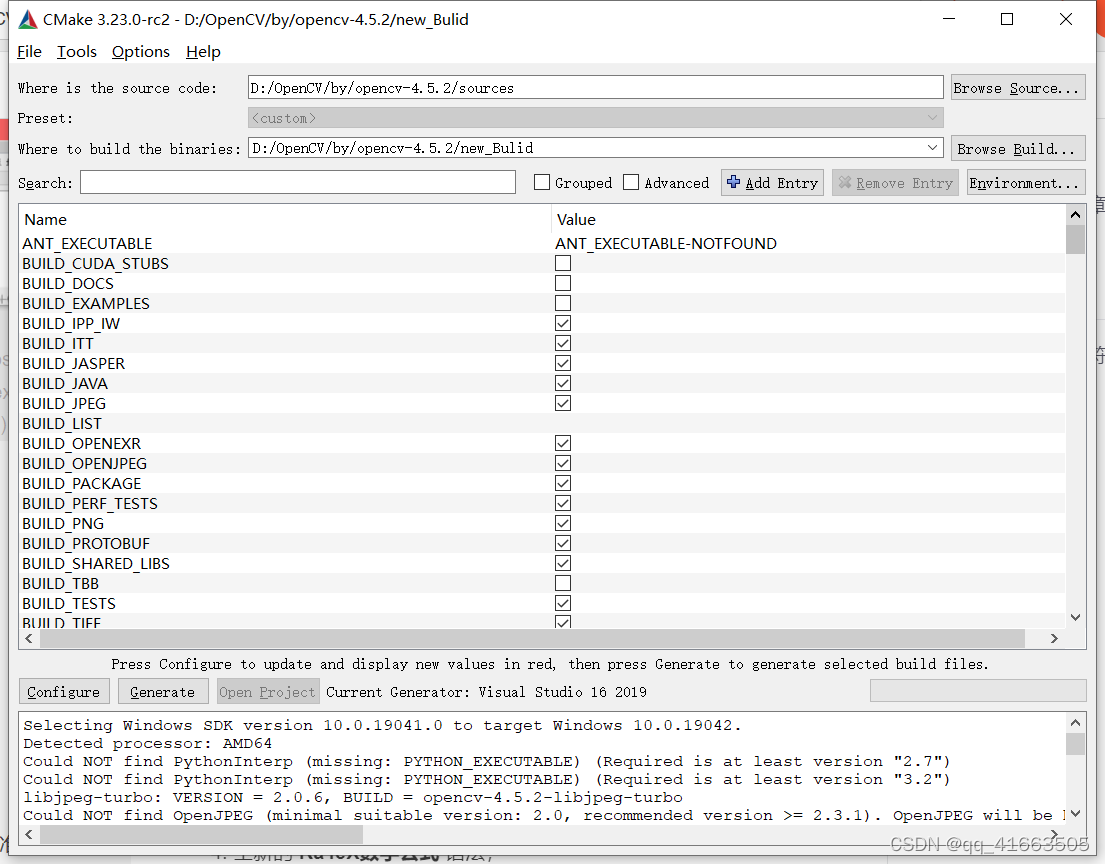Click the output log horizontal scrollbar thumb
The image size is (1105, 864).
[x=202, y=834]
